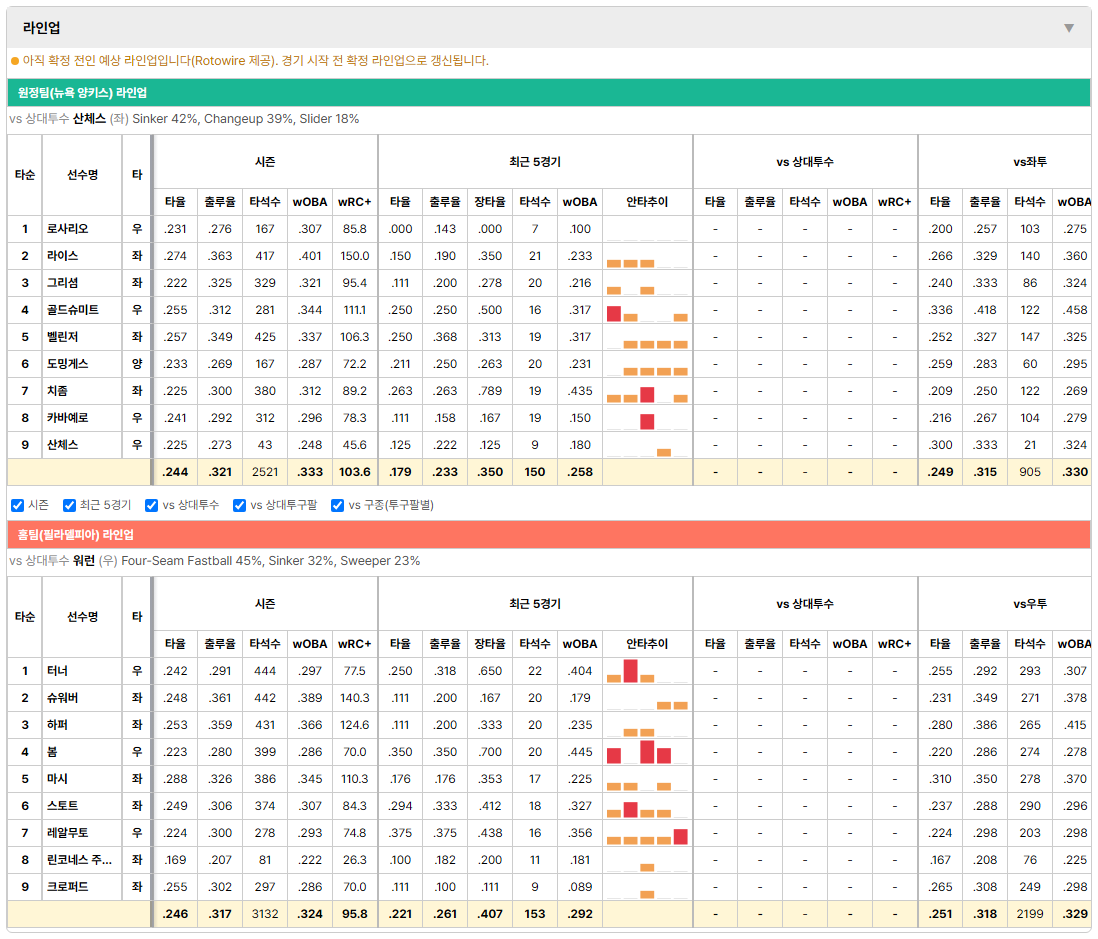Toggle vs 구종(투구팔별) checkbox
The height and width of the screenshot is (939, 1098).
[x=338, y=506]
